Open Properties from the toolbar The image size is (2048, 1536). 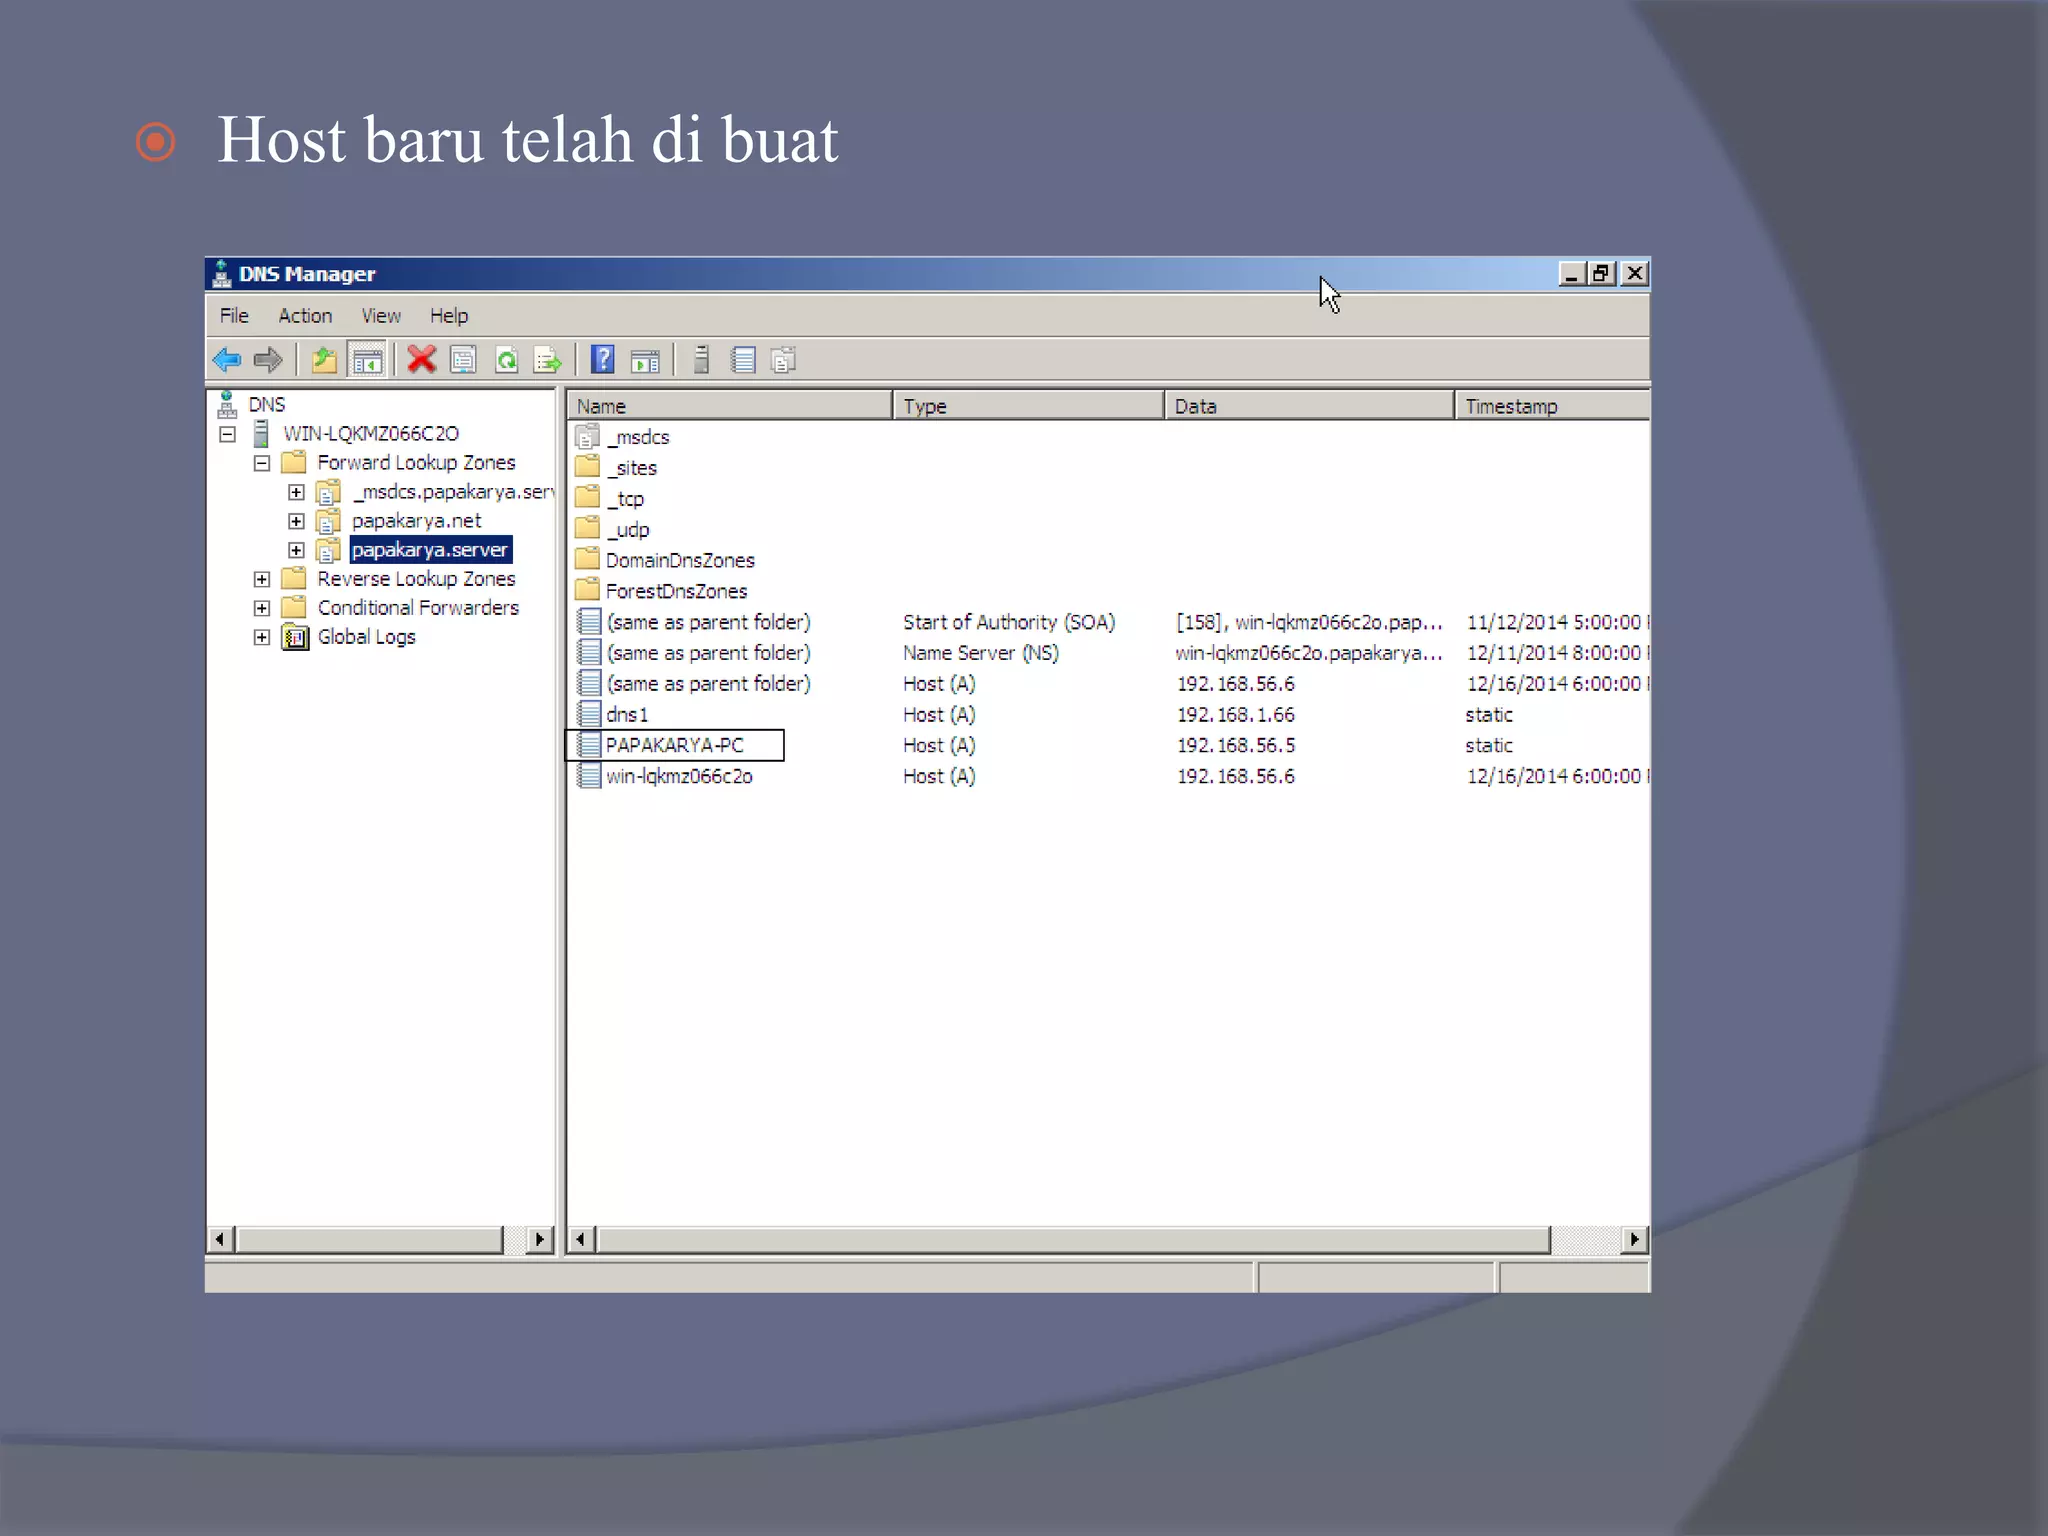463,360
